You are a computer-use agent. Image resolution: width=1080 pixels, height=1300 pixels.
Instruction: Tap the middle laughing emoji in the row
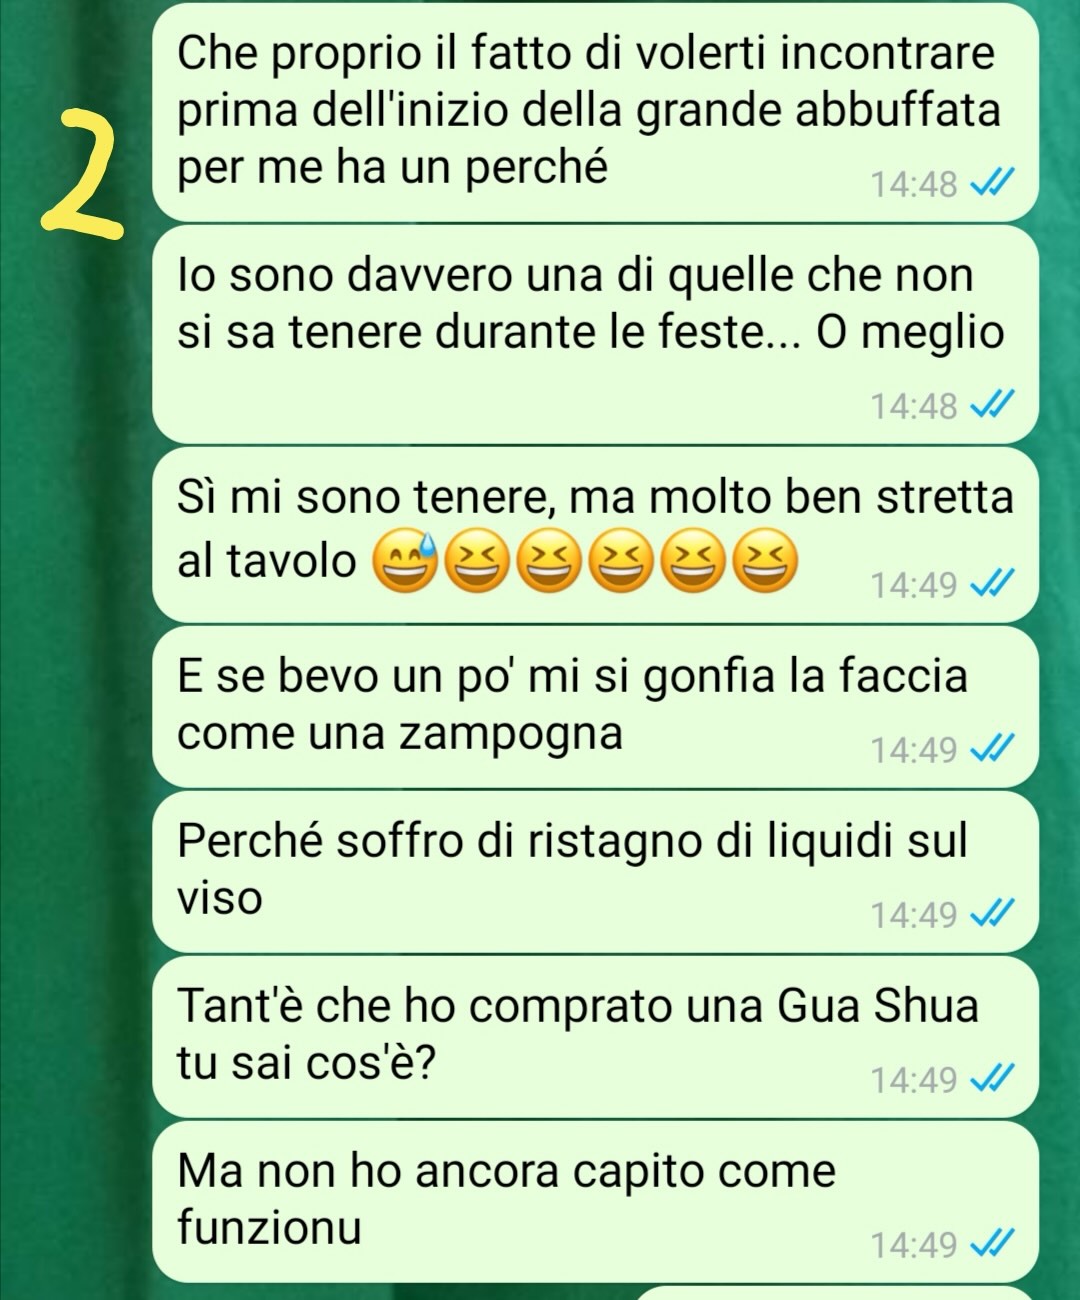tap(621, 563)
